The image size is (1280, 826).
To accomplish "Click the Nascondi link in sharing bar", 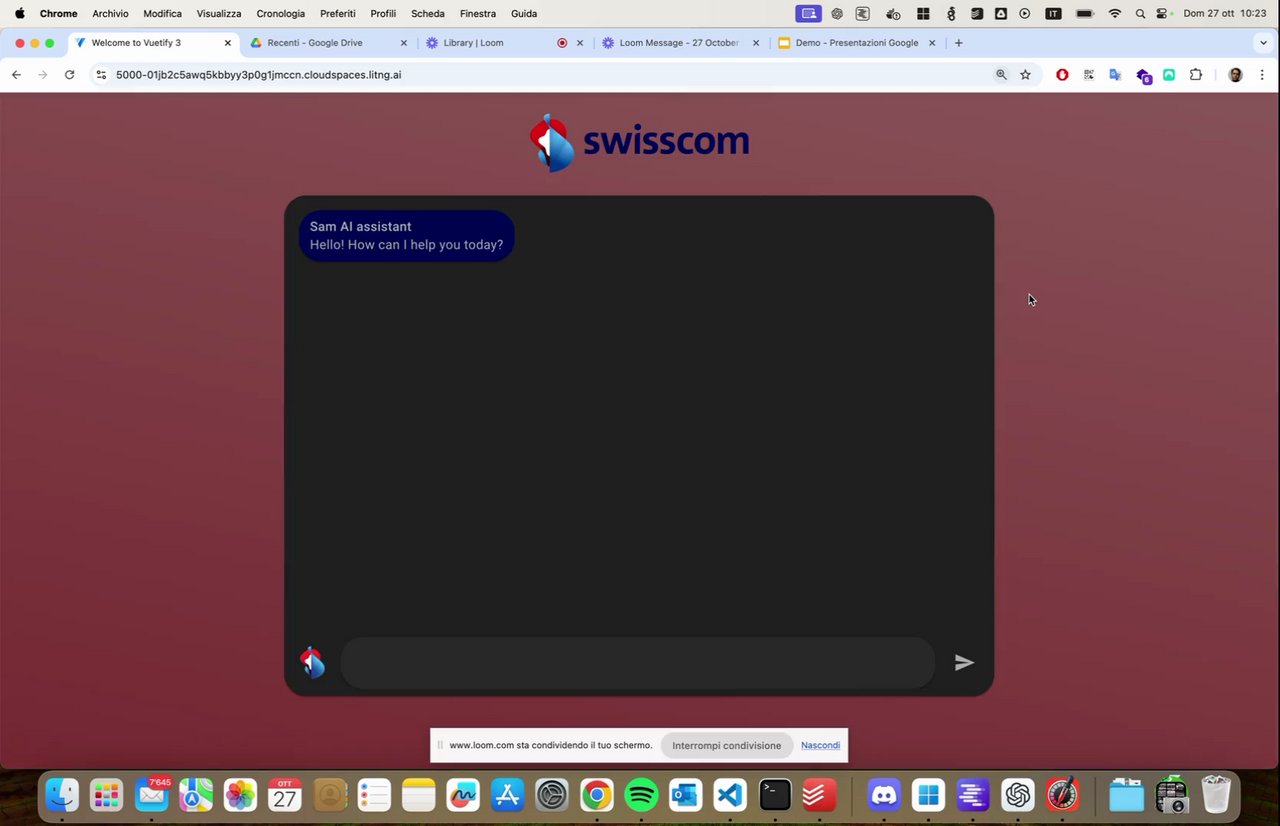I will 820,746.
